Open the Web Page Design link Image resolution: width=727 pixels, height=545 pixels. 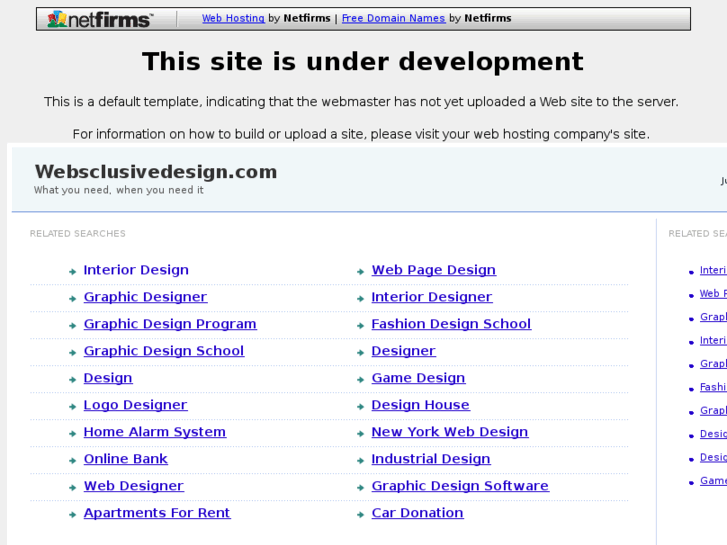(x=434, y=270)
